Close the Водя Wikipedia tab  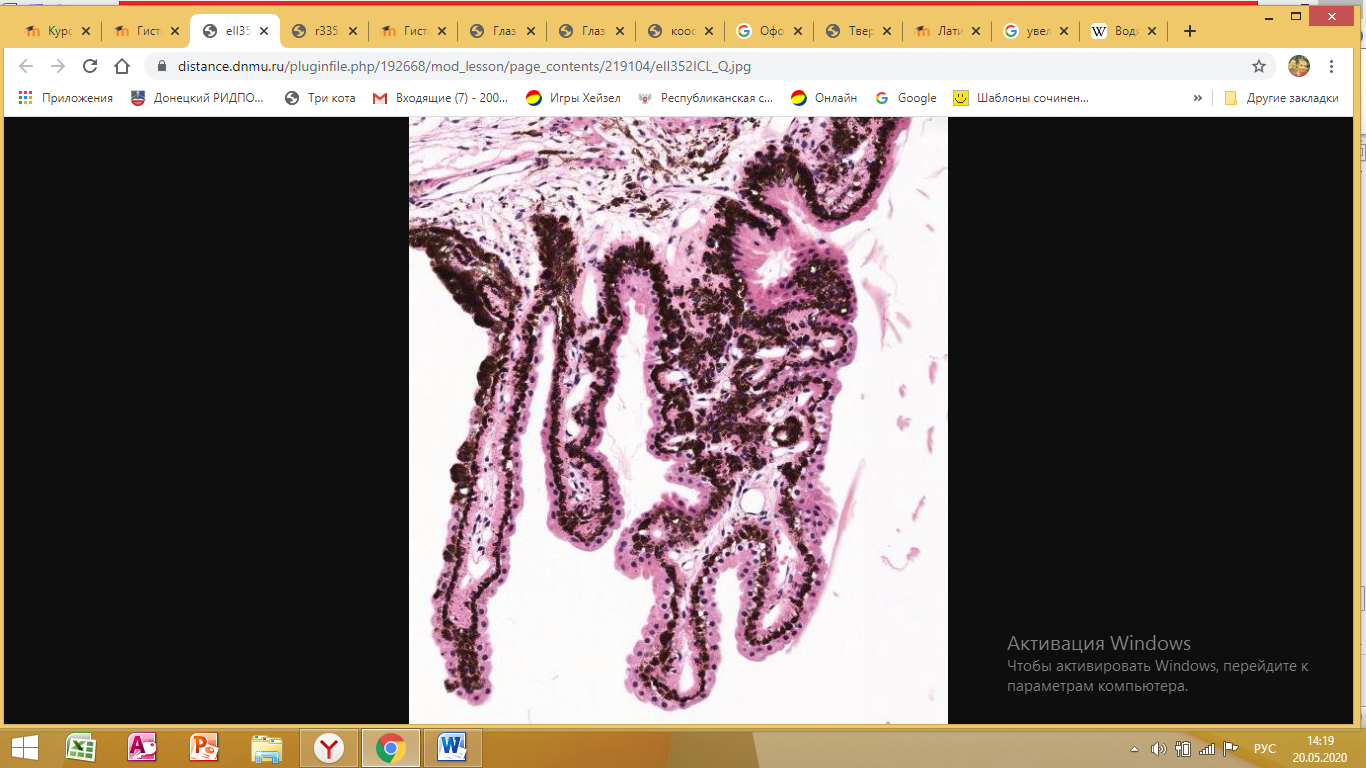pos(1151,31)
